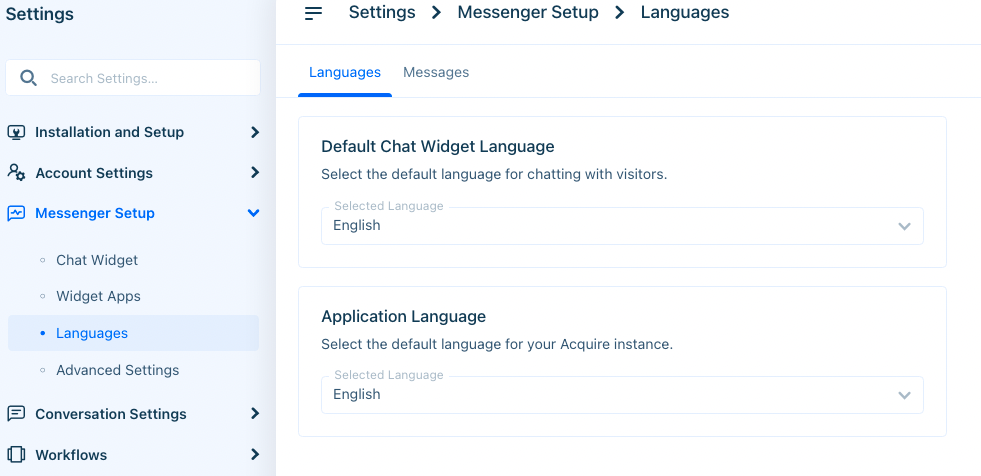The image size is (981, 476).
Task: Open the Default Chat Widget Language dropdown
Action: pos(622,226)
